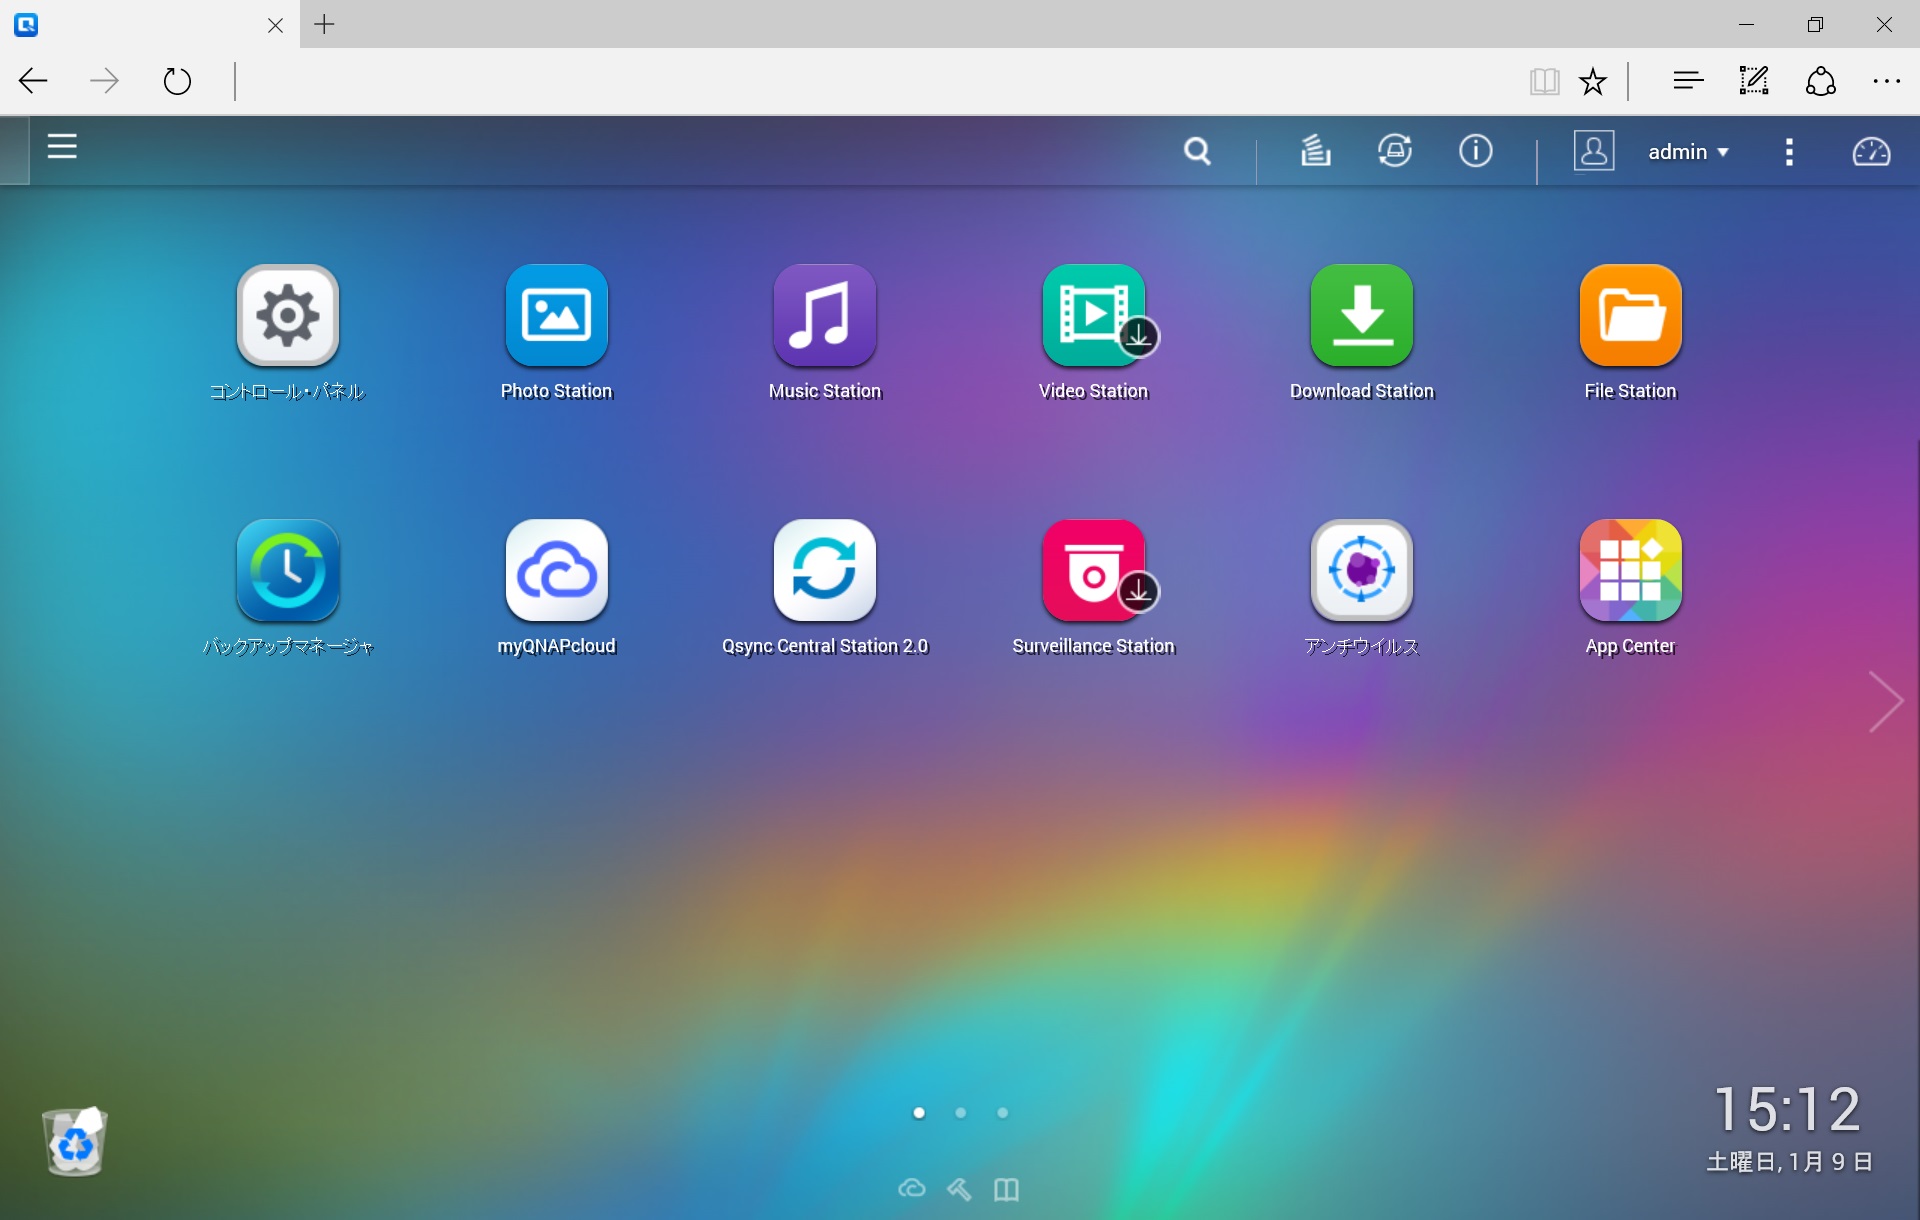The height and width of the screenshot is (1220, 1920).
Task: Make a Web Note
Action: coord(1754,81)
